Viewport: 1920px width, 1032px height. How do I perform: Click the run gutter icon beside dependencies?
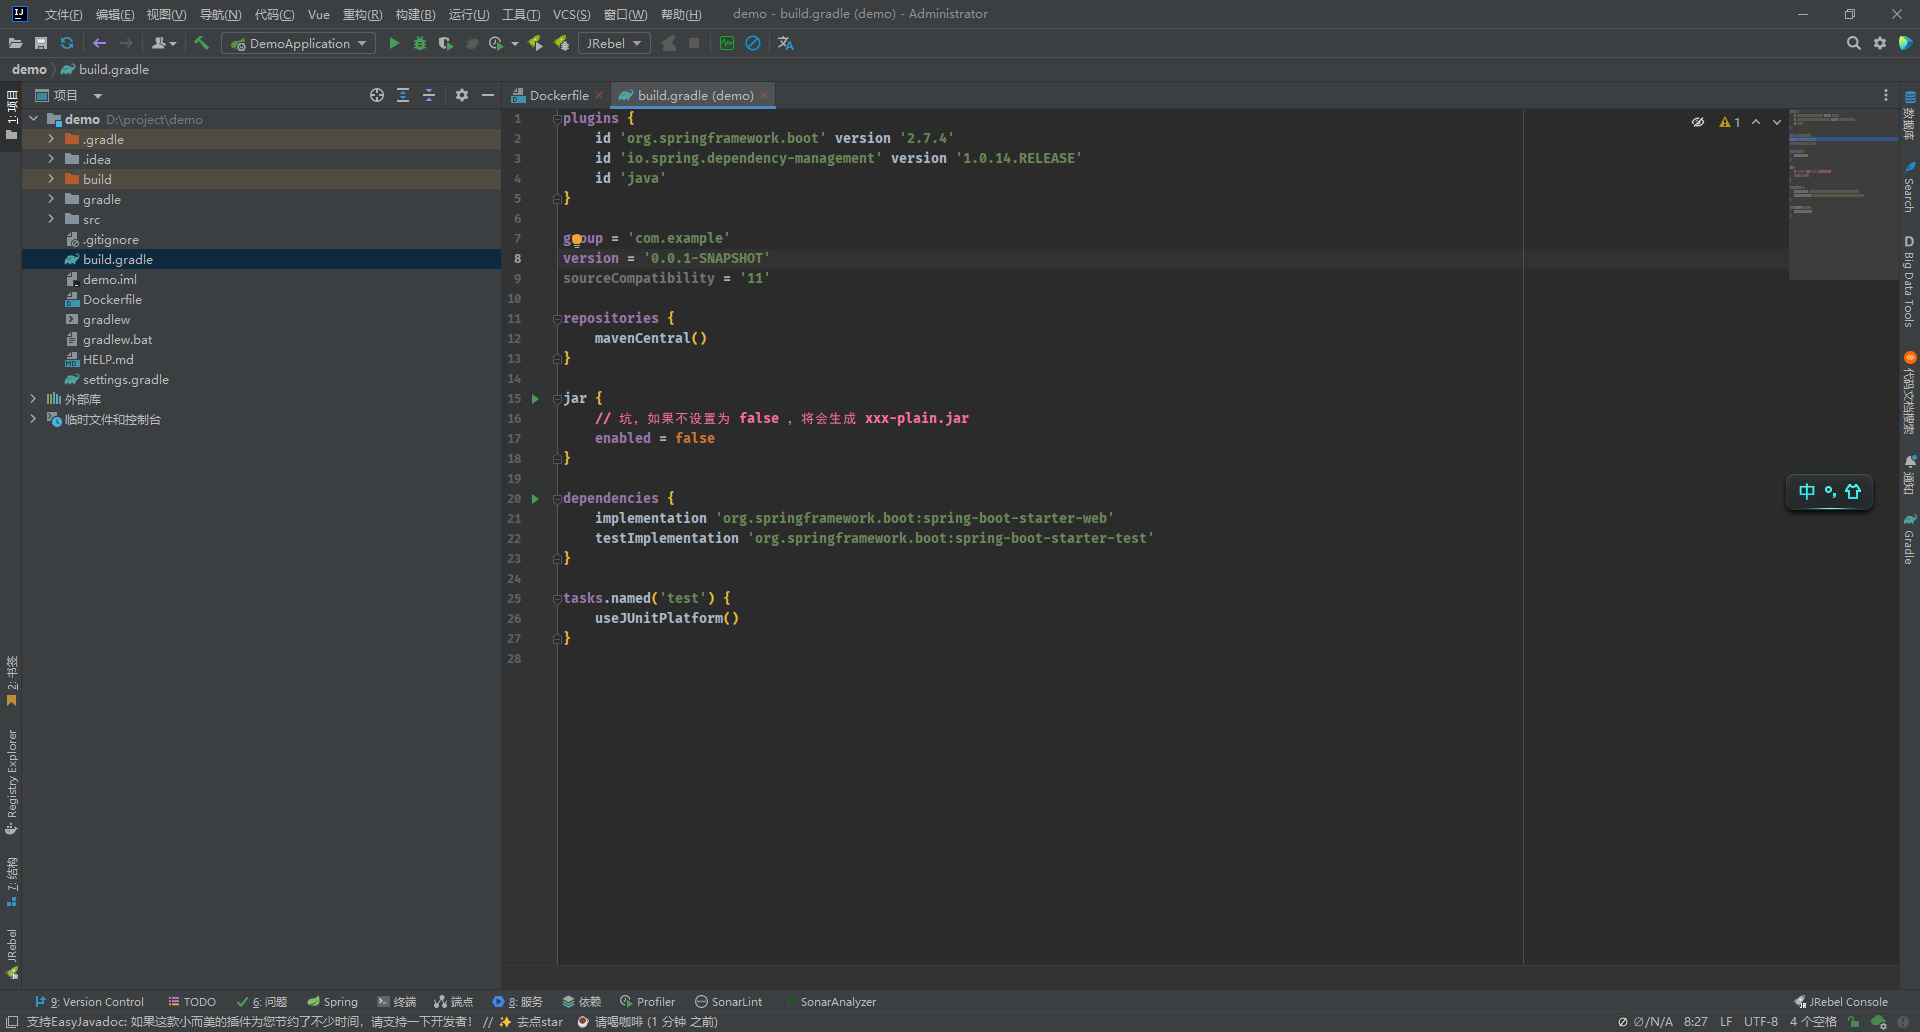click(x=535, y=499)
